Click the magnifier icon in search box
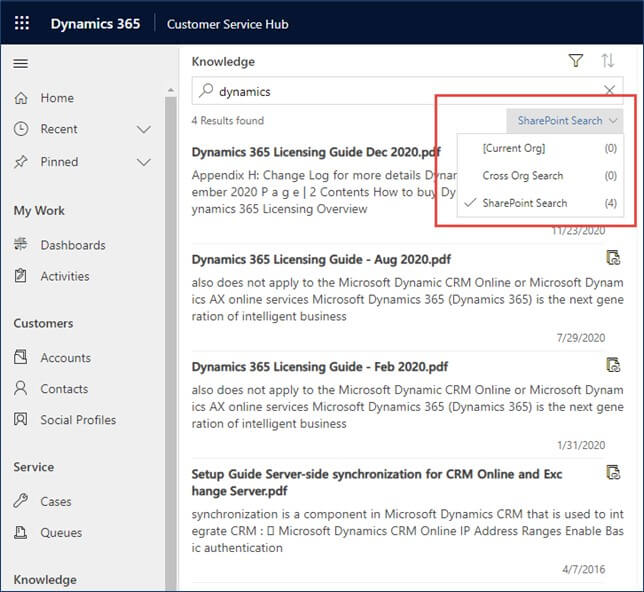 pyautogui.click(x=206, y=90)
